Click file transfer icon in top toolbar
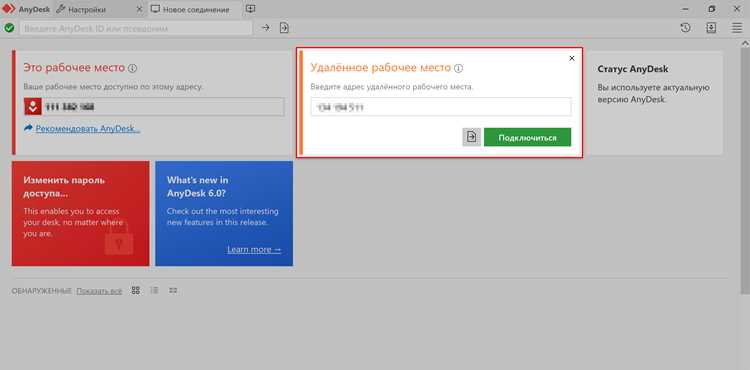The image size is (750, 370). pos(284,28)
